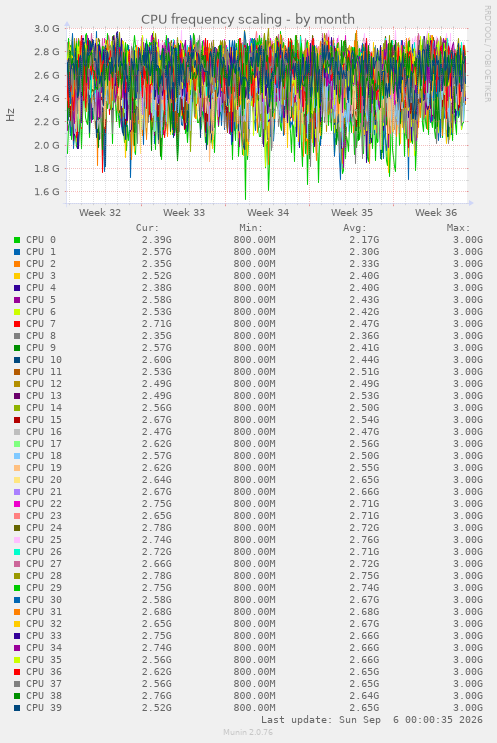Click the 'CPU 39' legend label
497x743 pixels.
[x=44, y=707]
